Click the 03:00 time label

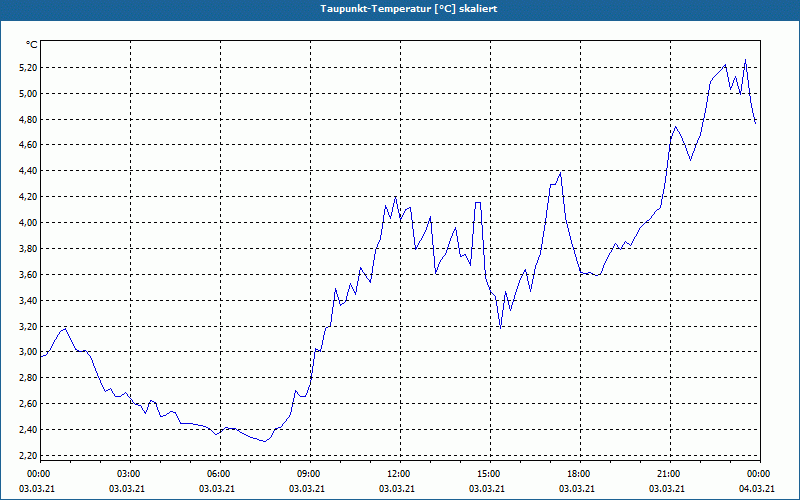pos(130,474)
